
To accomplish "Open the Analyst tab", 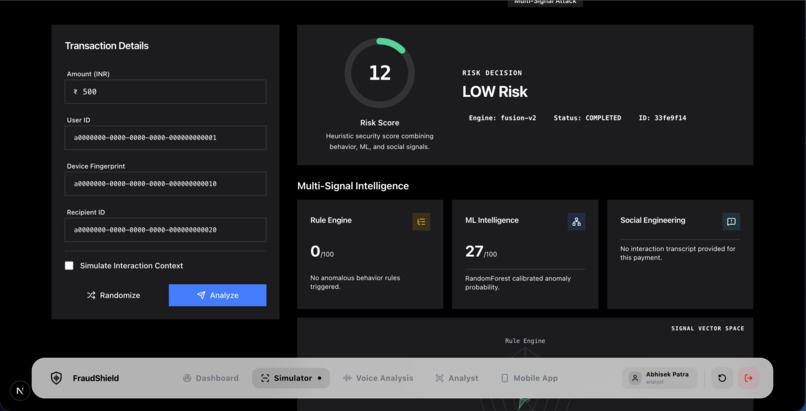I will point(457,378).
